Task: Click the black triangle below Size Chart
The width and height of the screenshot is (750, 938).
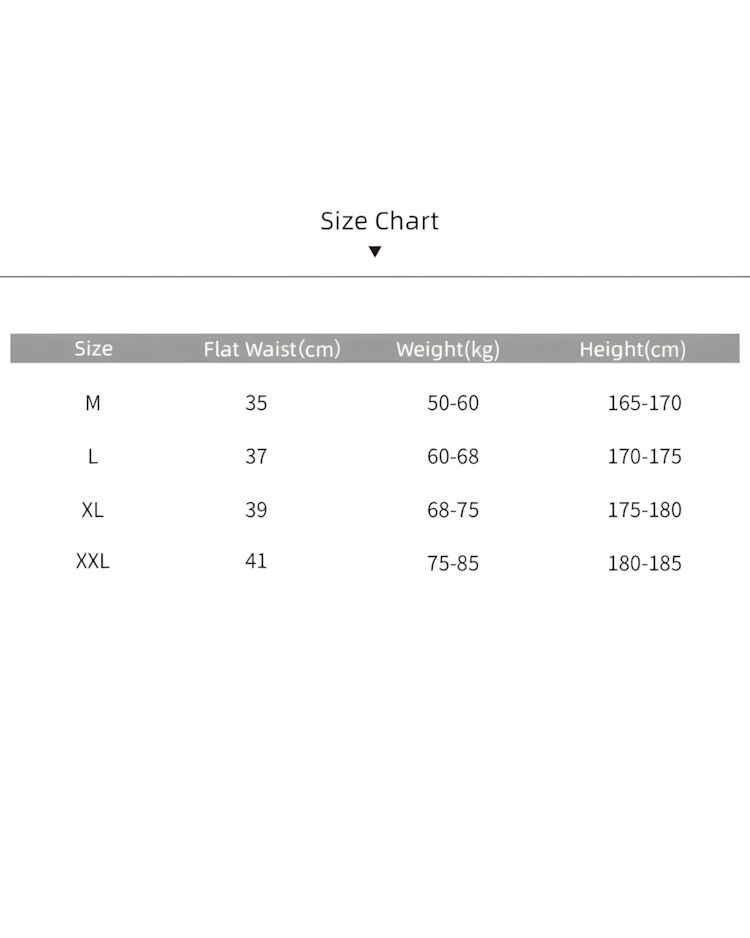Action: point(375,251)
